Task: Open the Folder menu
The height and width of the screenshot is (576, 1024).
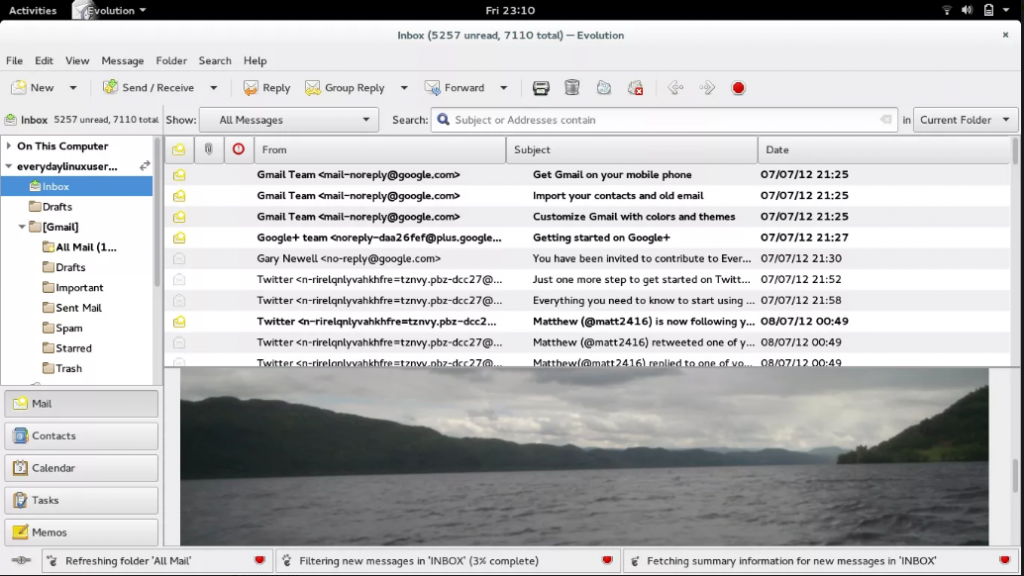Action: (171, 61)
